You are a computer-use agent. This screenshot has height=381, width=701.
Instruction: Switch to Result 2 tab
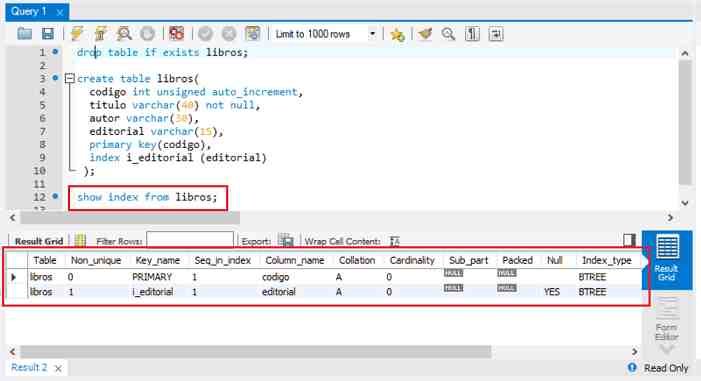pos(29,368)
